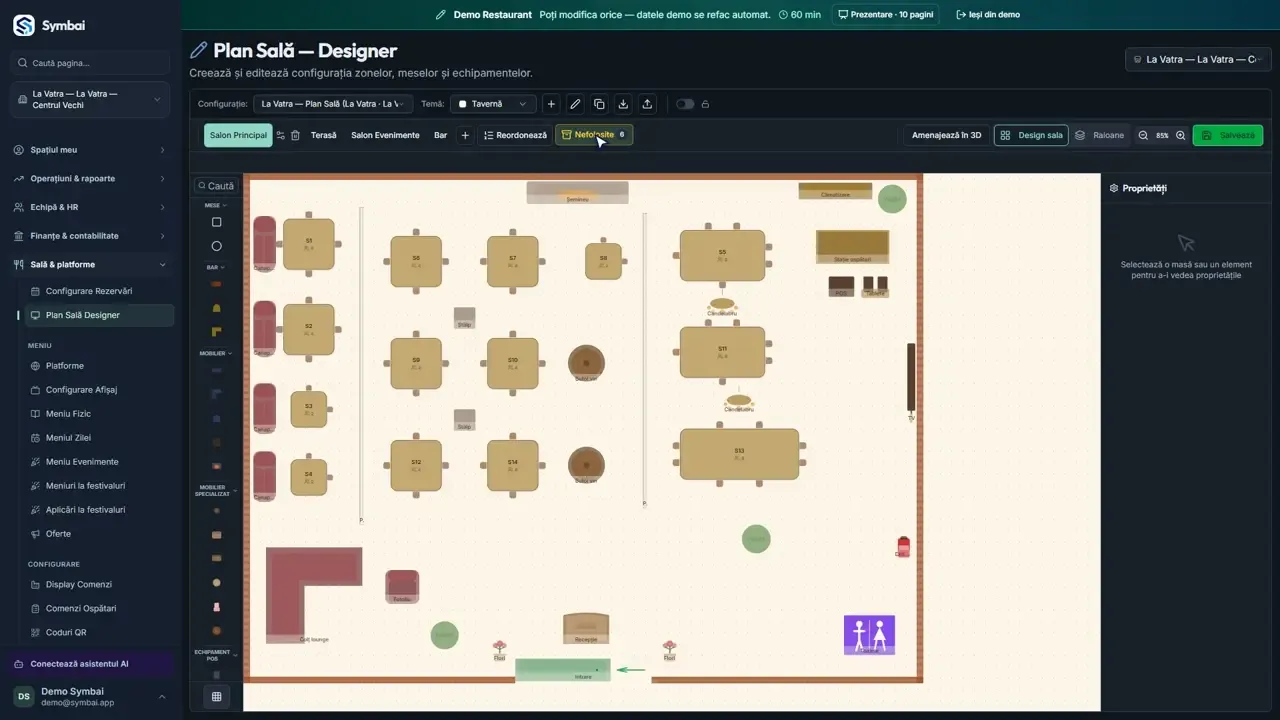Screen dimensions: 1280x720
Task: Open the Tavernă theme dropdown
Action: coord(492,104)
